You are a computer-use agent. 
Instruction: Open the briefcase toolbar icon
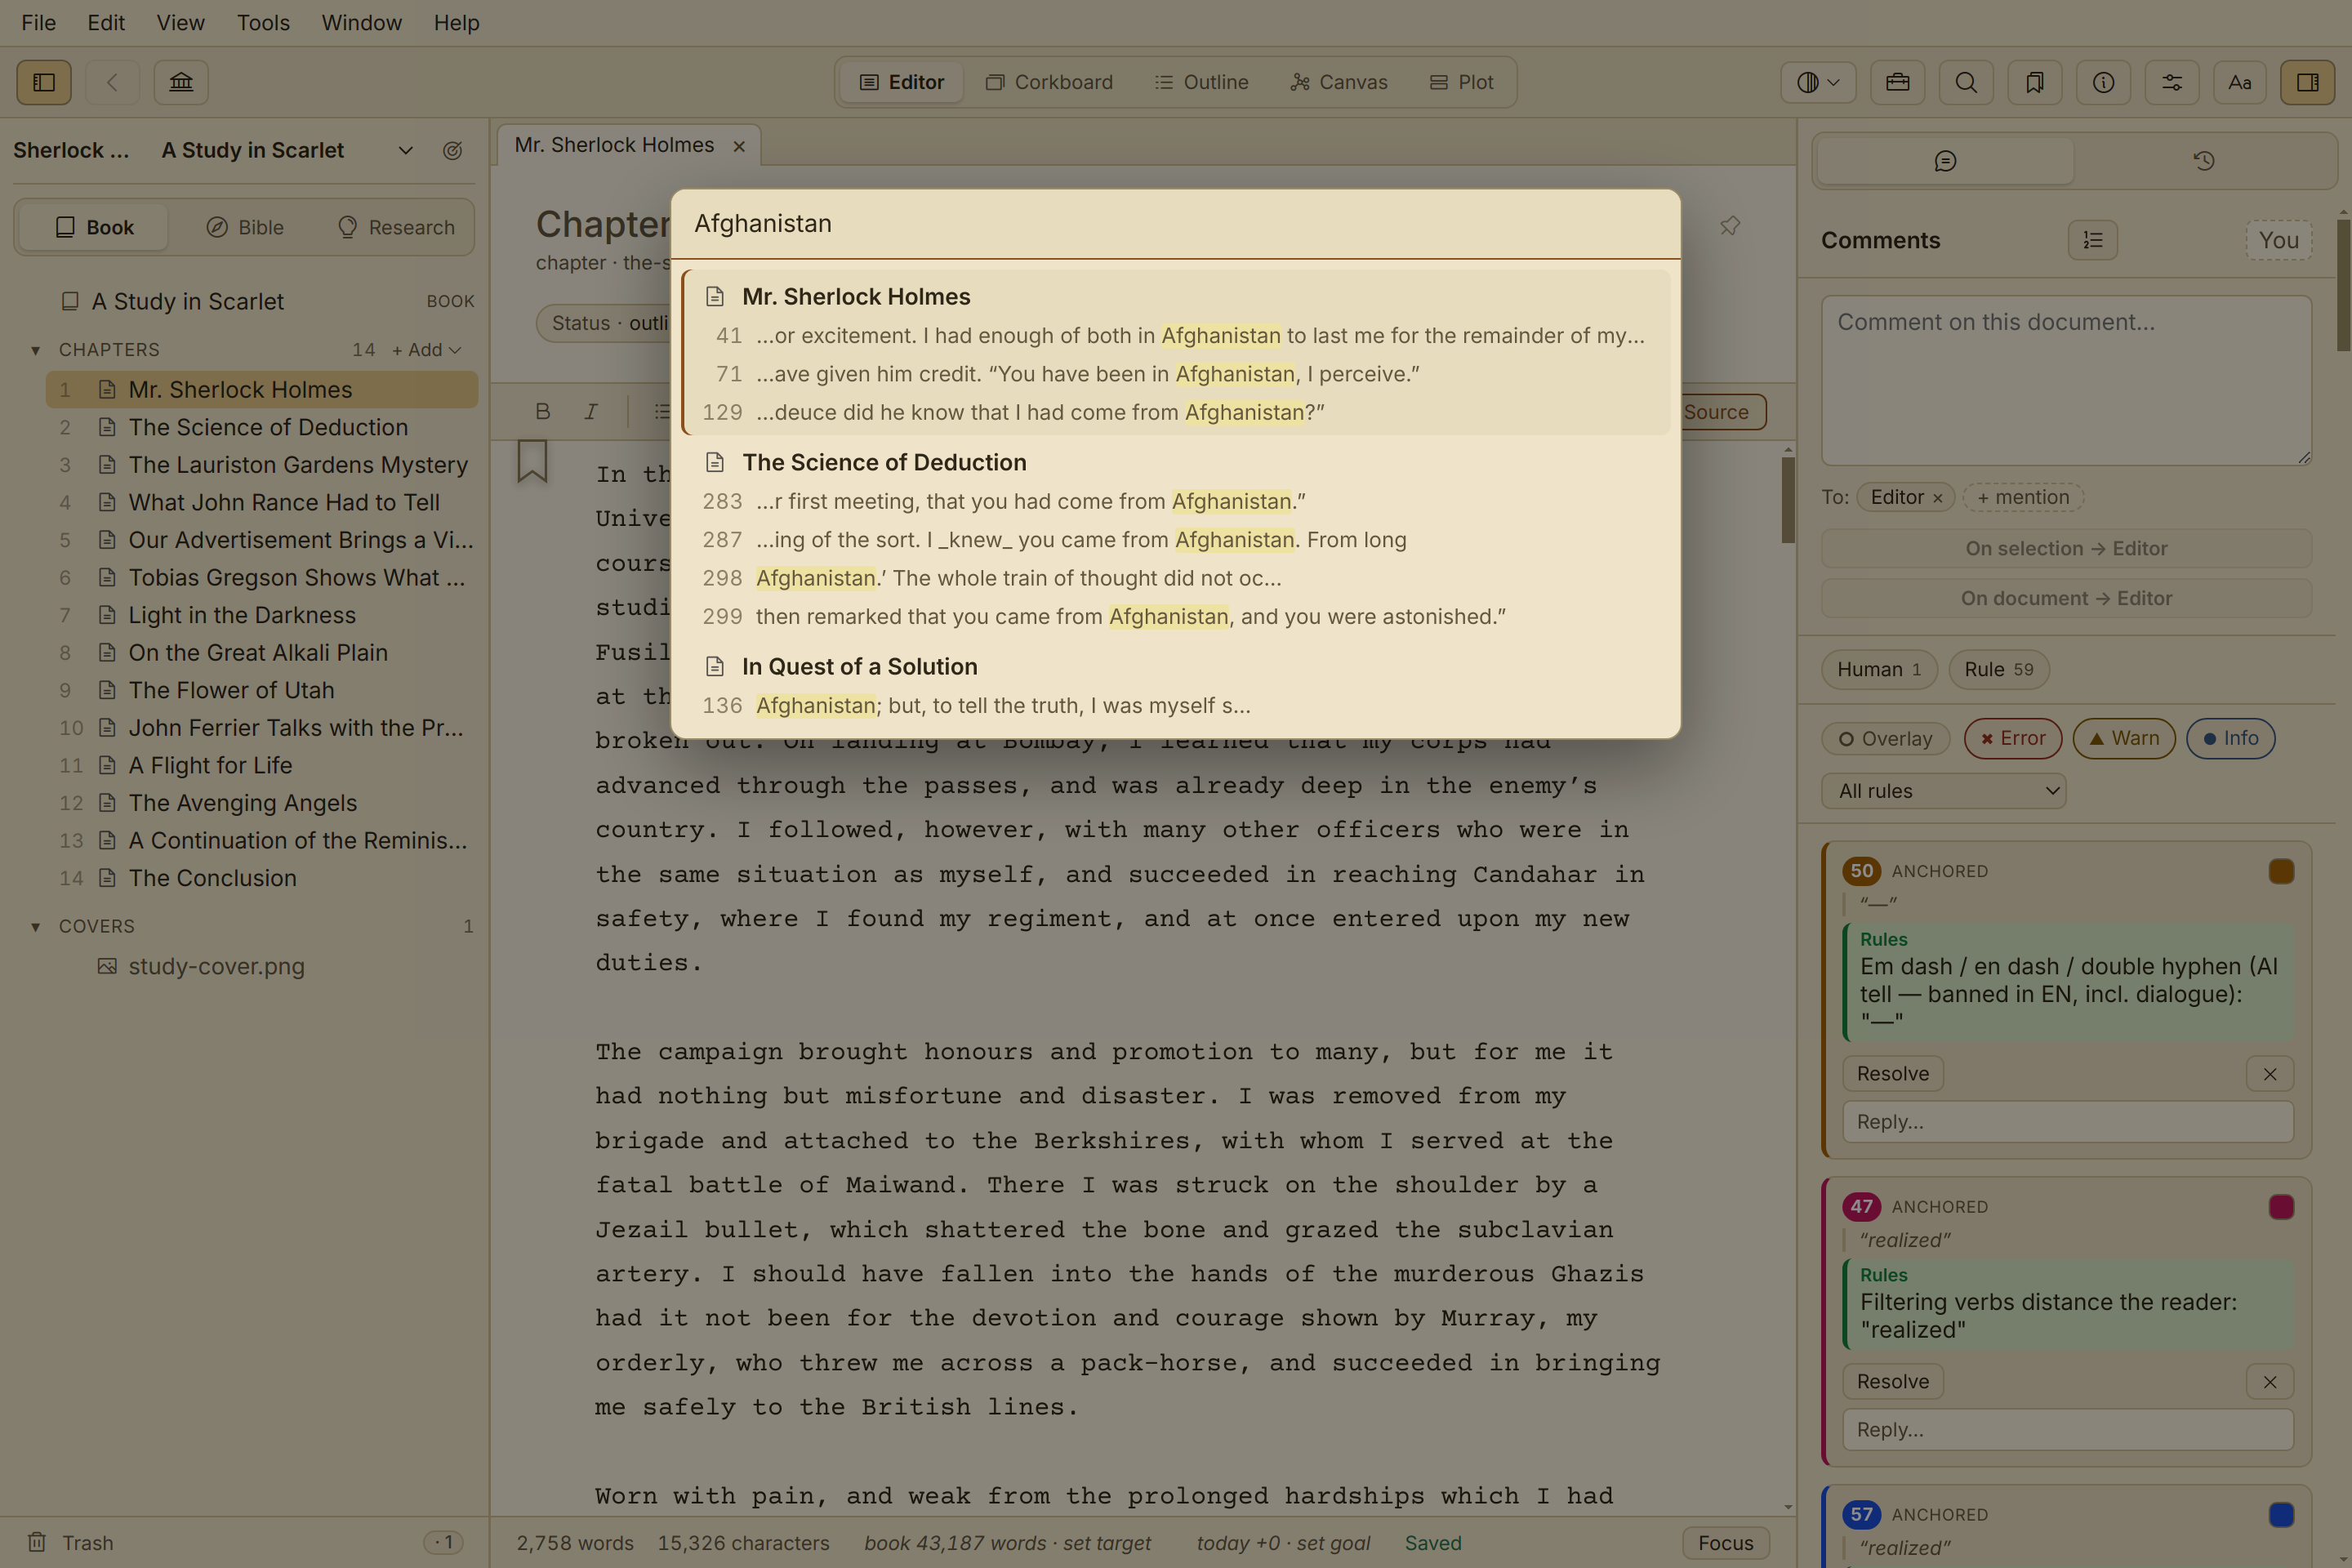coord(1897,82)
